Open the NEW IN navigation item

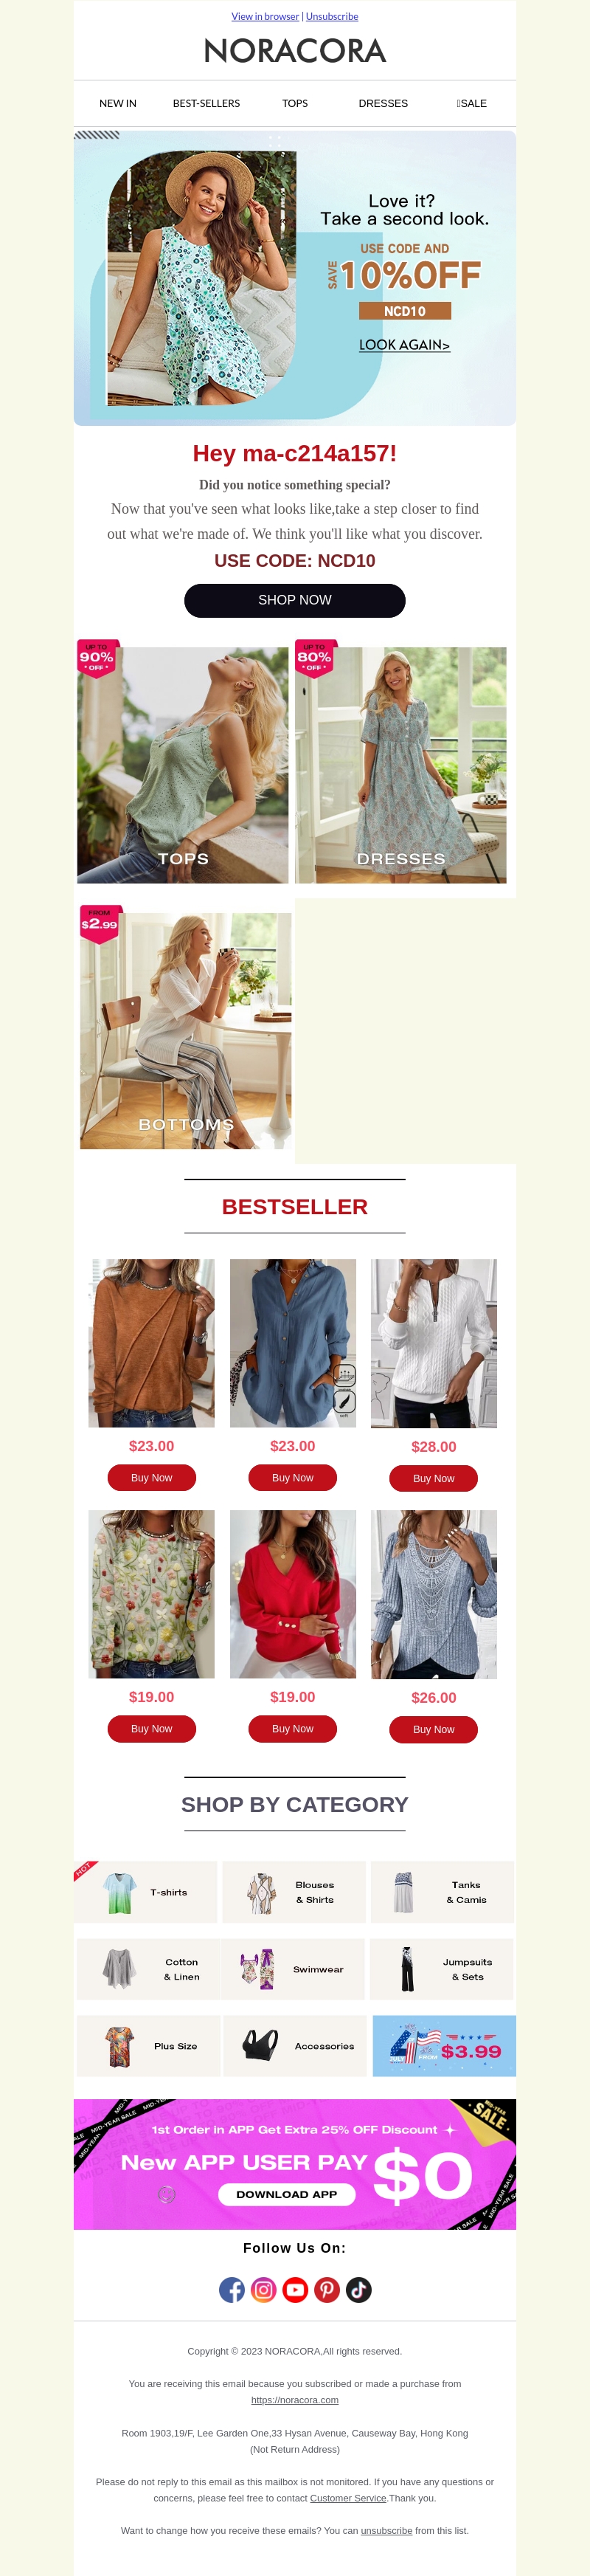(x=118, y=103)
